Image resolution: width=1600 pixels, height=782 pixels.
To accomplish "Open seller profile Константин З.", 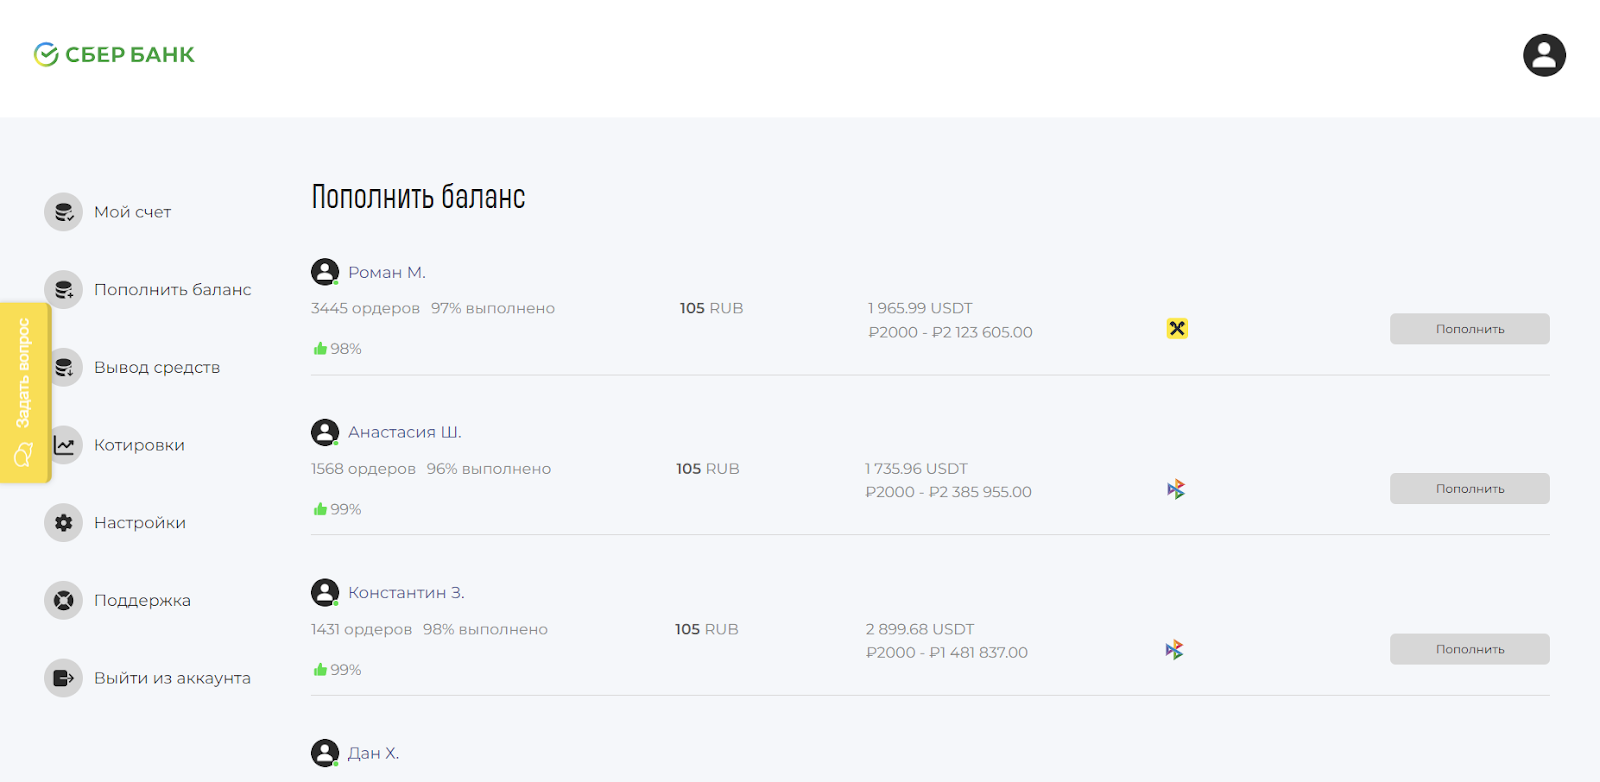I will point(406,593).
